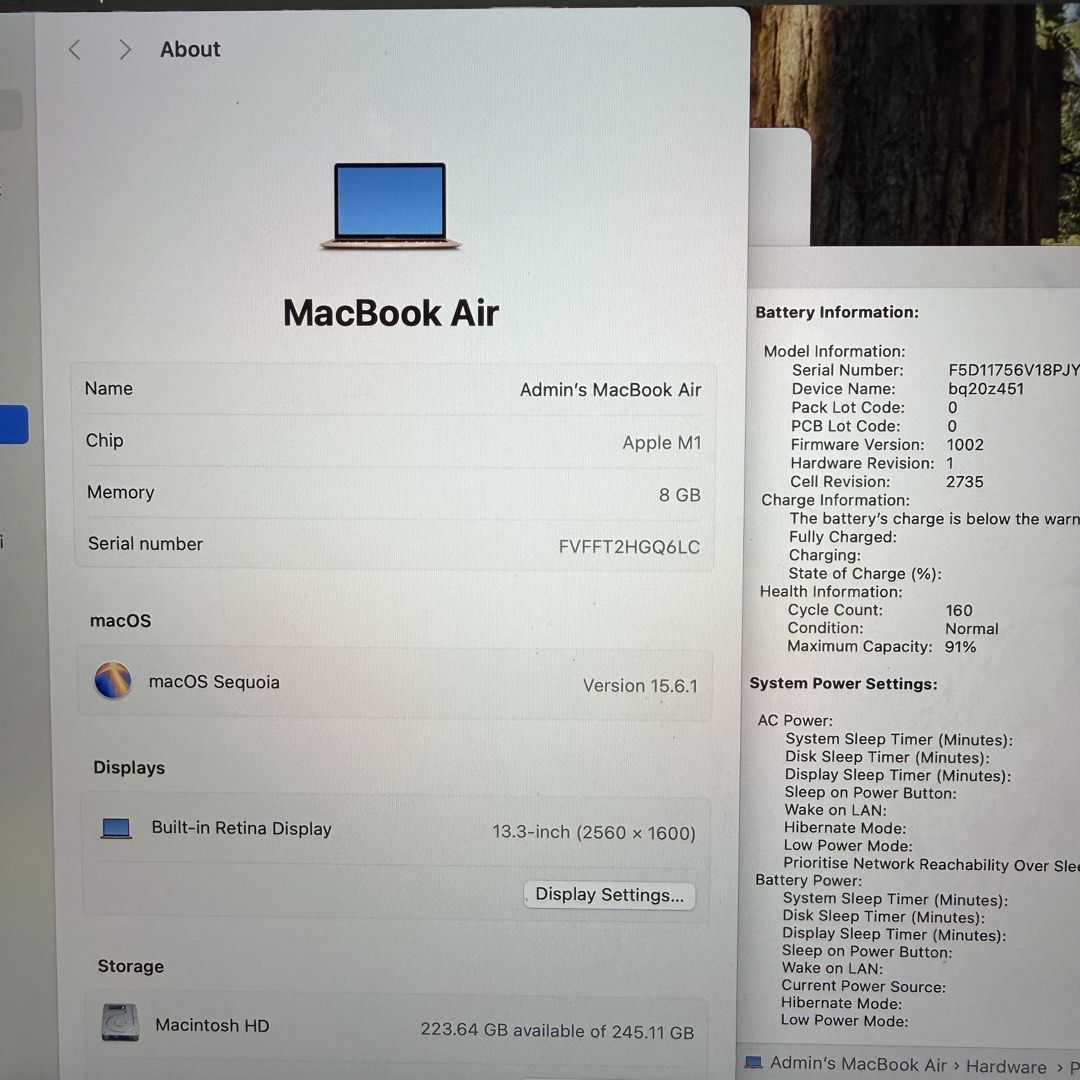The image size is (1080, 1080).
Task: Select the highlighted blue sidebar item
Action: pos(14,424)
